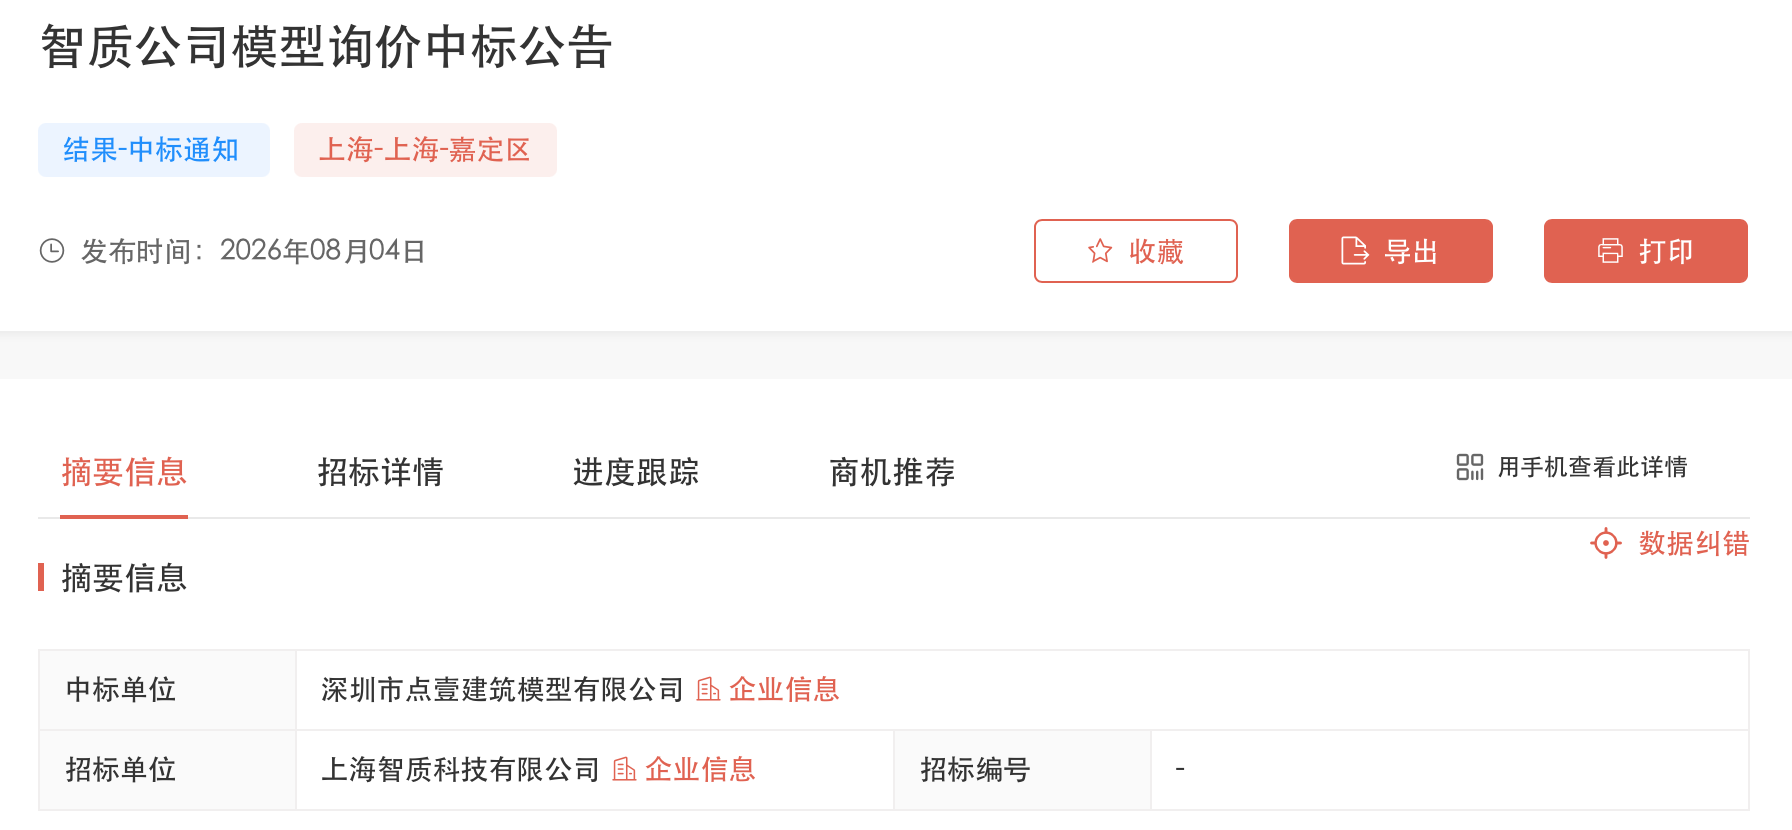Switch to the 招标详情 tab
1792x830 pixels.
(380, 472)
